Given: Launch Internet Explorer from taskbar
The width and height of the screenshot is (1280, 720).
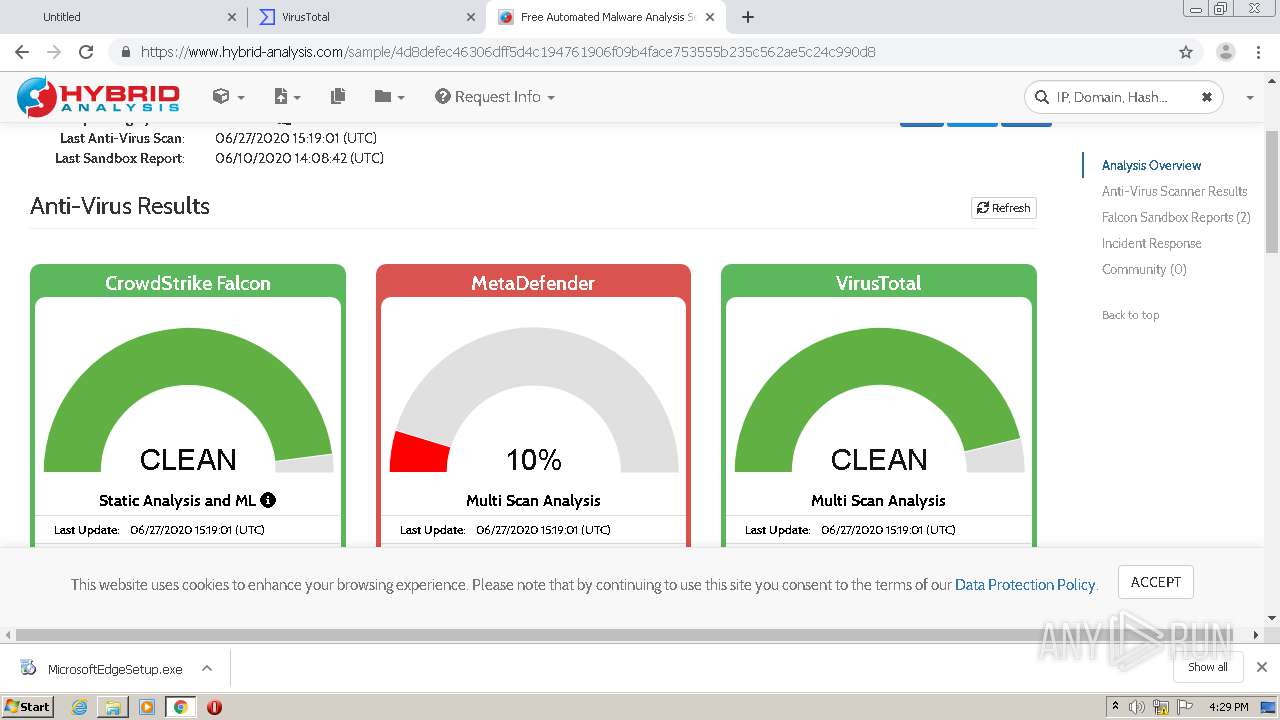Looking at the screenshot, I should 79,707.
